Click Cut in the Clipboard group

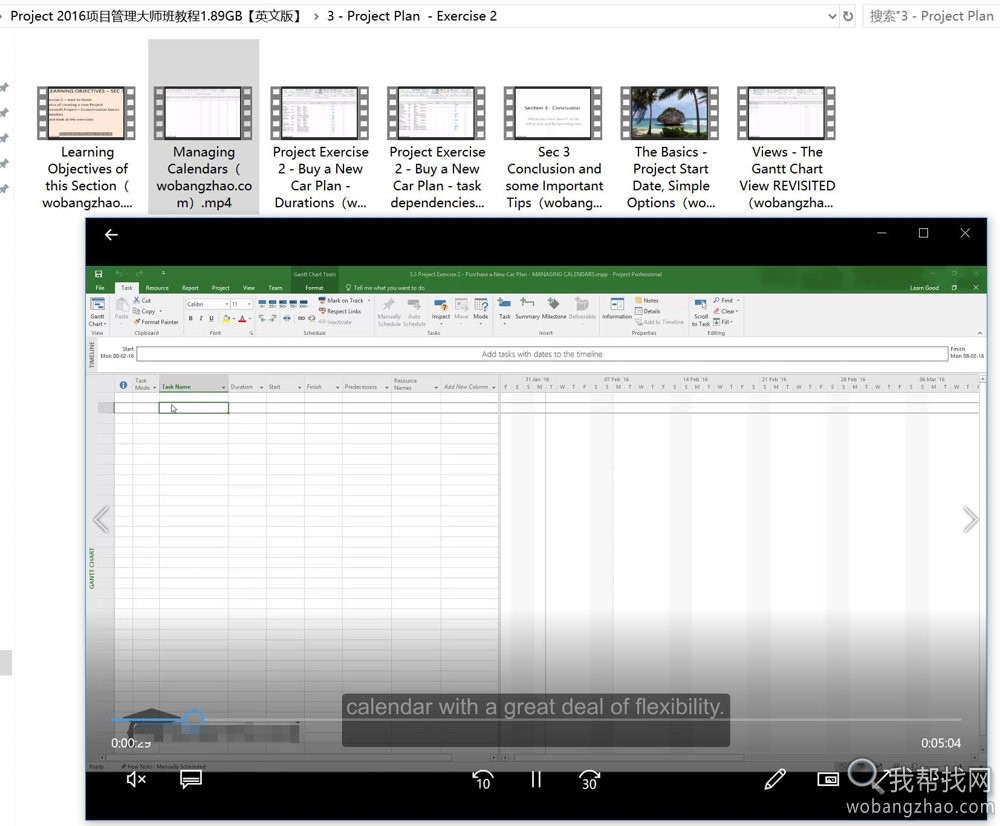142,300
